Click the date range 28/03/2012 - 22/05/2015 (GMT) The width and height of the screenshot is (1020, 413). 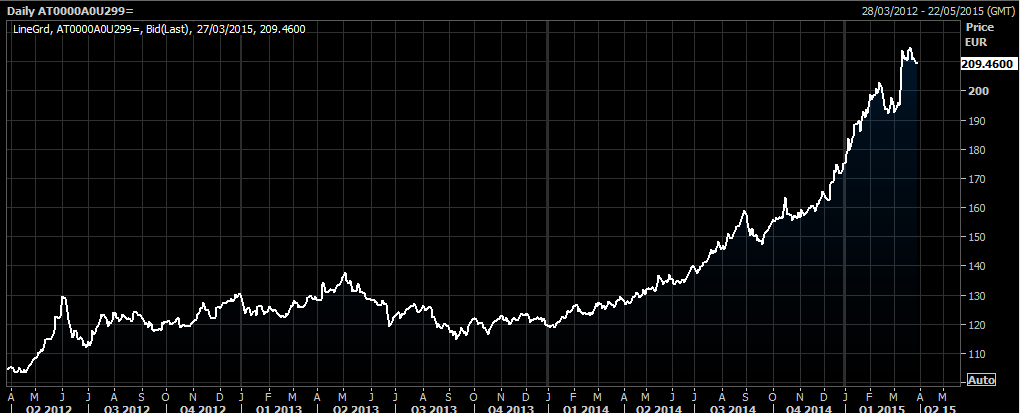pos(937,11)
